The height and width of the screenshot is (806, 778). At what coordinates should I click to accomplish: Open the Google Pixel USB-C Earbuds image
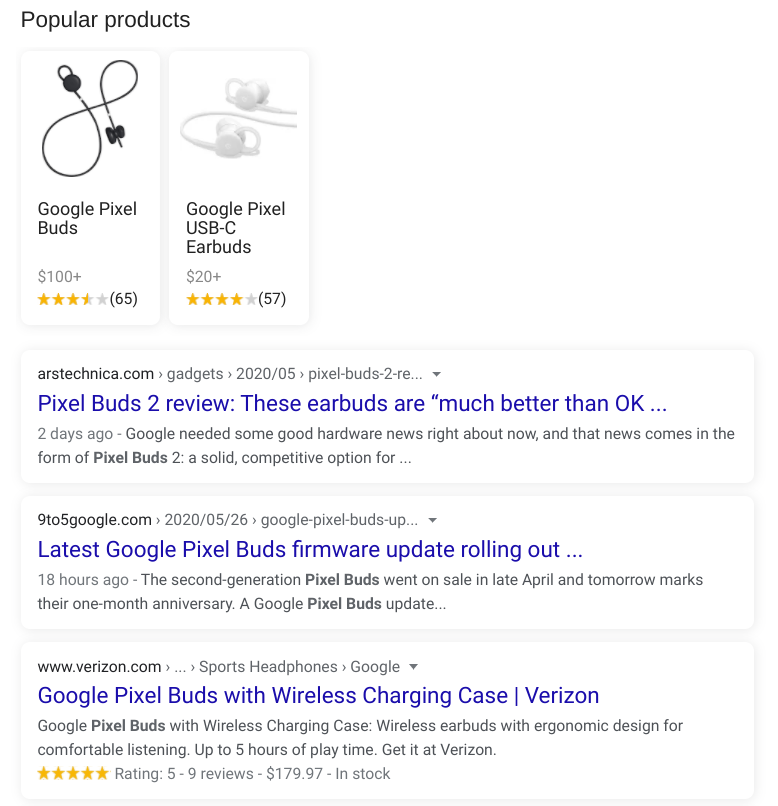point(239,117)
